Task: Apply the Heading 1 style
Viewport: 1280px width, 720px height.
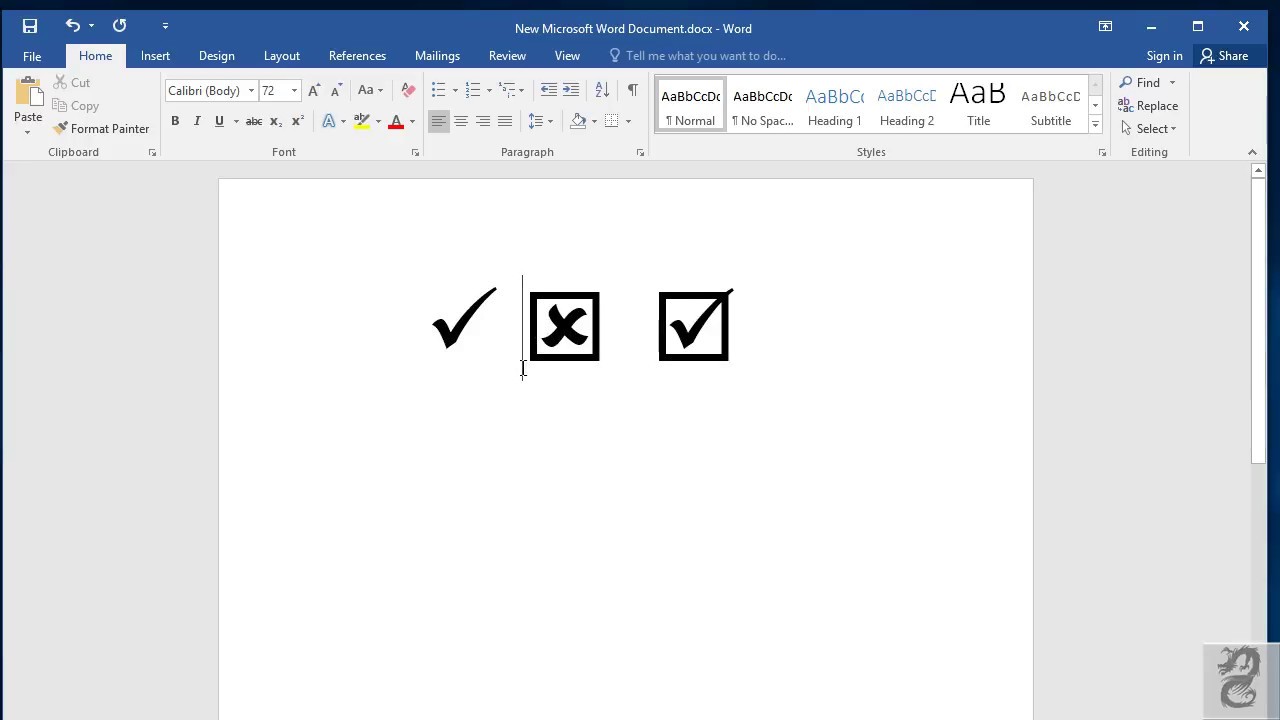Action: (x=834, y=105)
